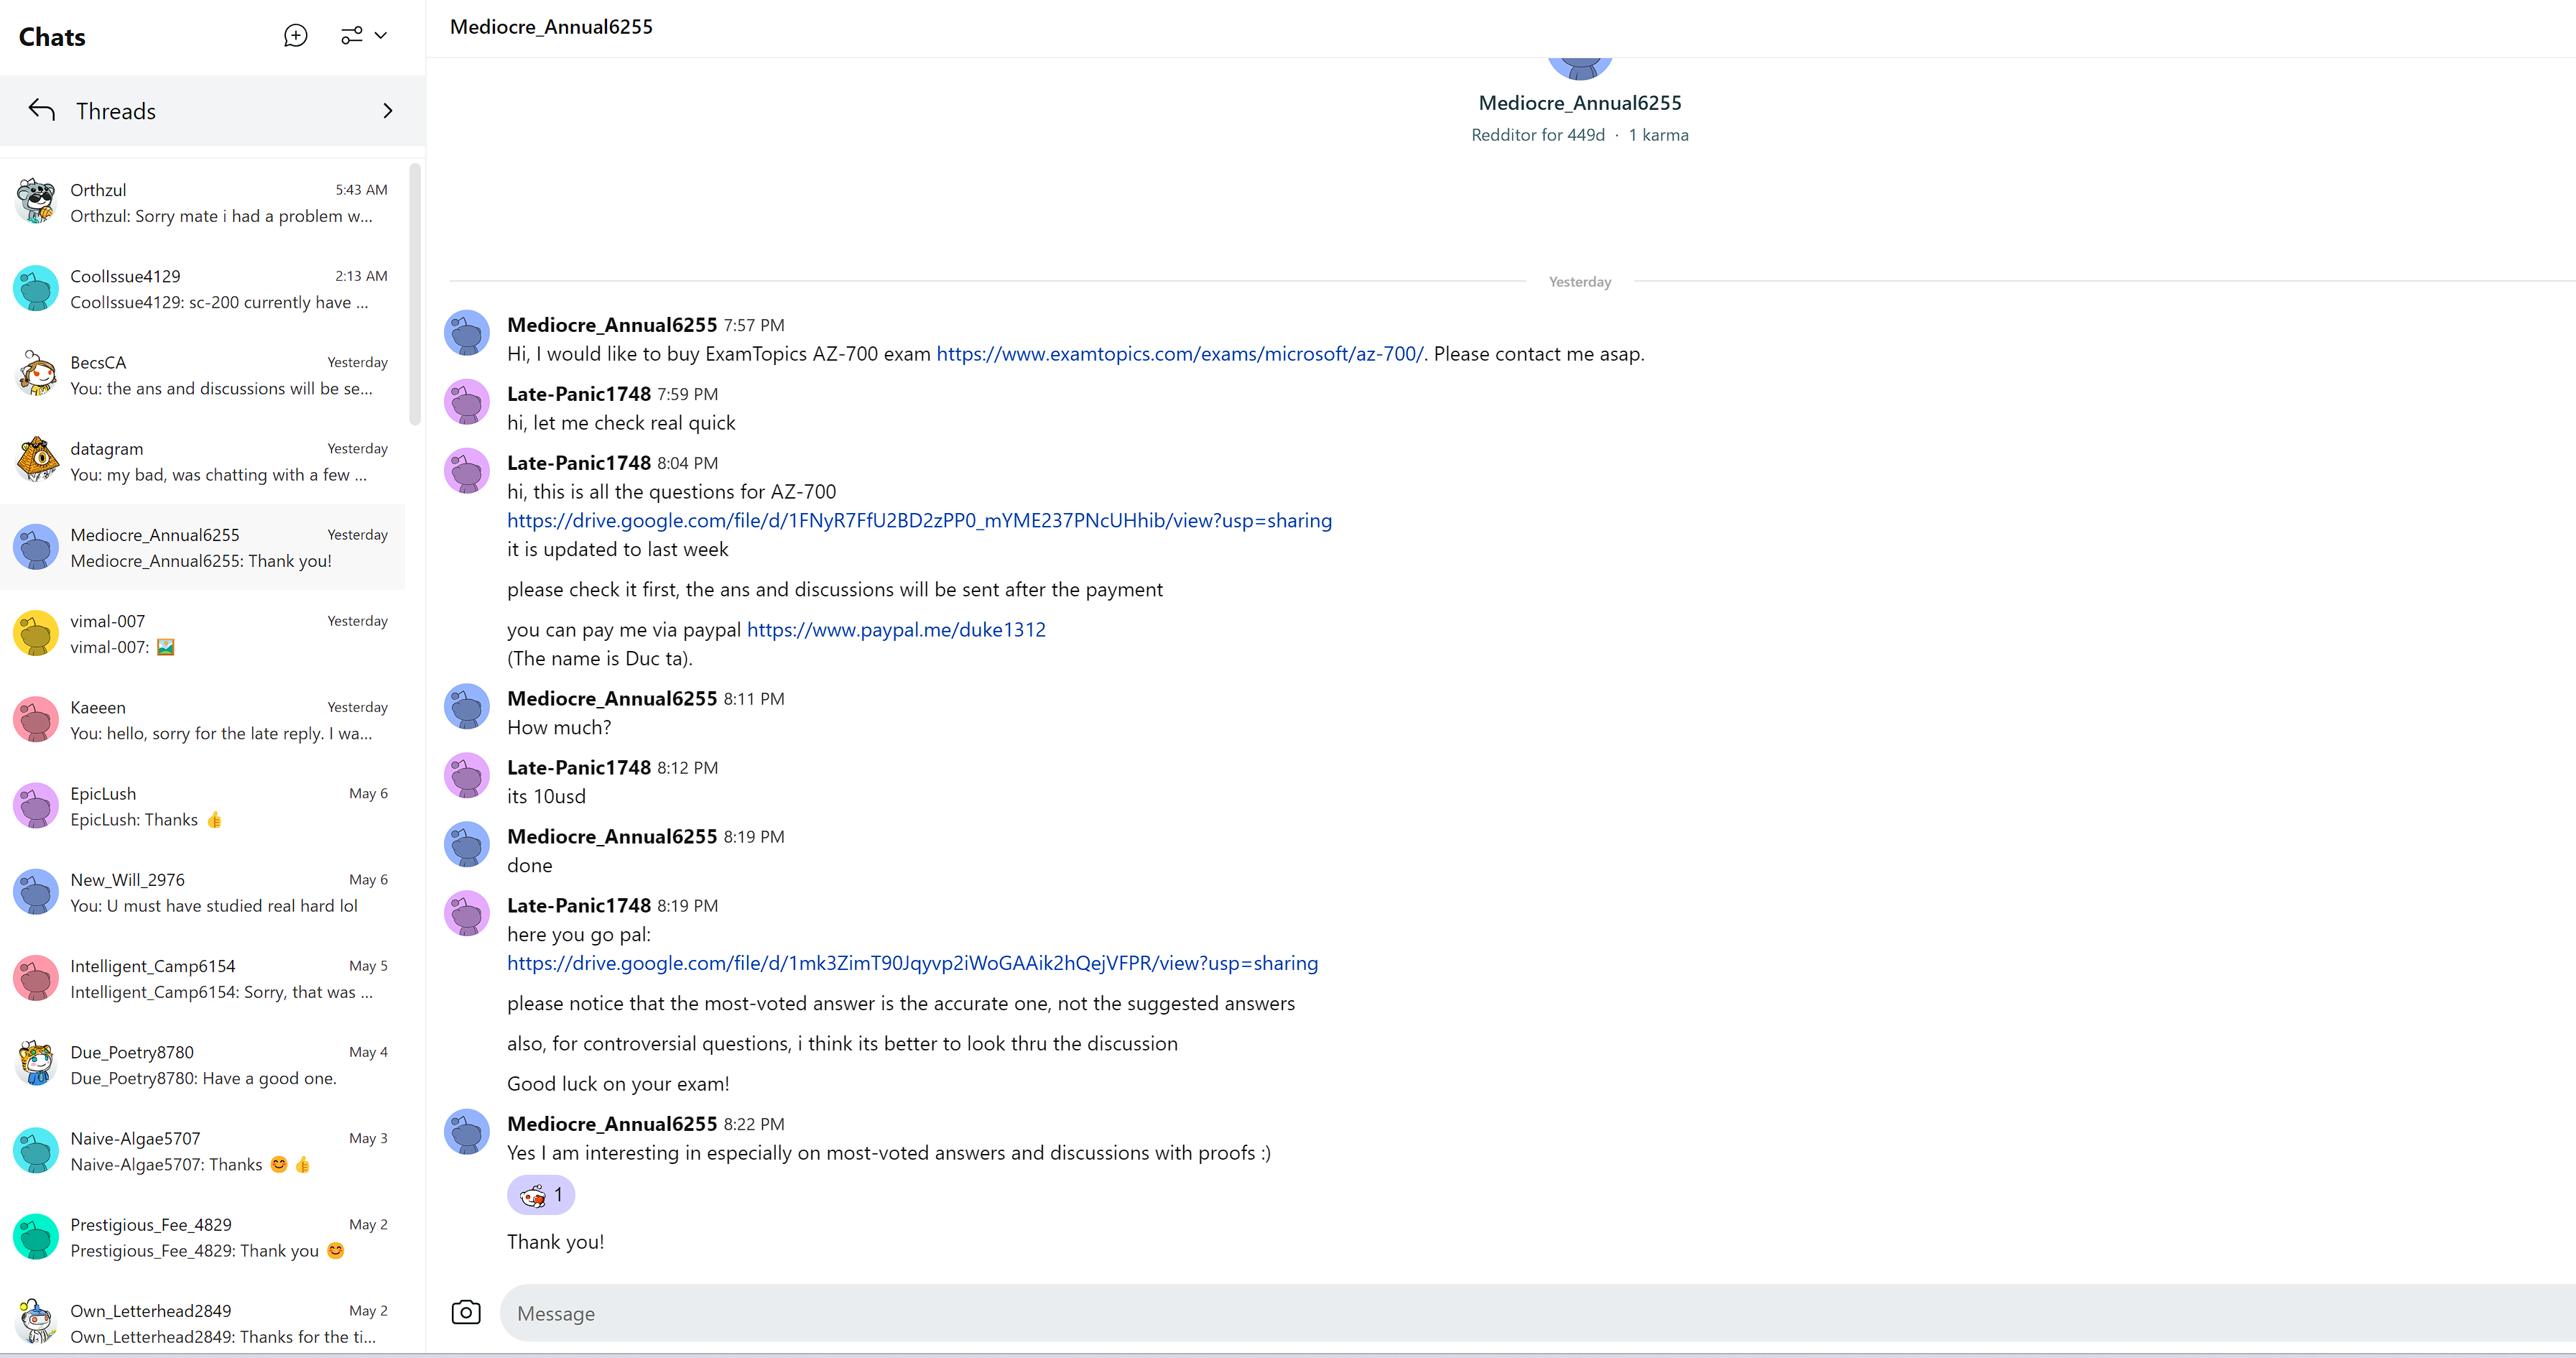Toggle the snoo reaction on last message

pyautogui.click(x=541, y=1195)
